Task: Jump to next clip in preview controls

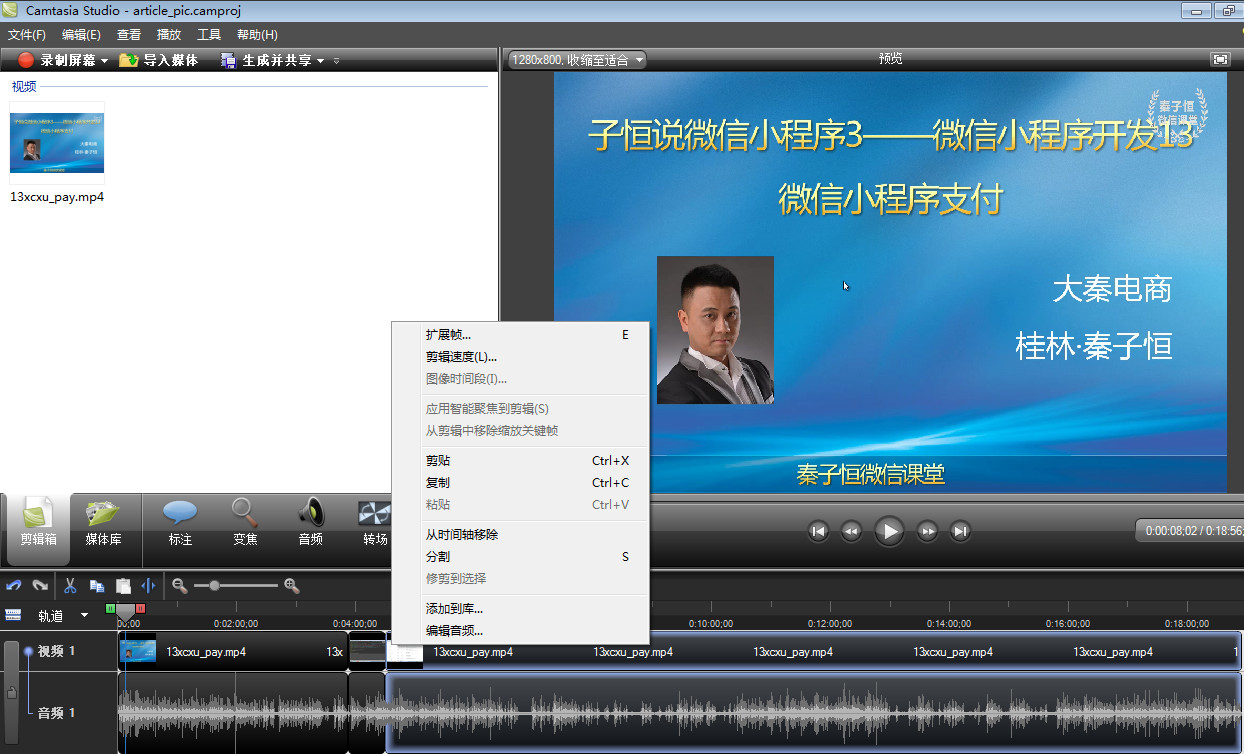Action: [x=960, y=531]
